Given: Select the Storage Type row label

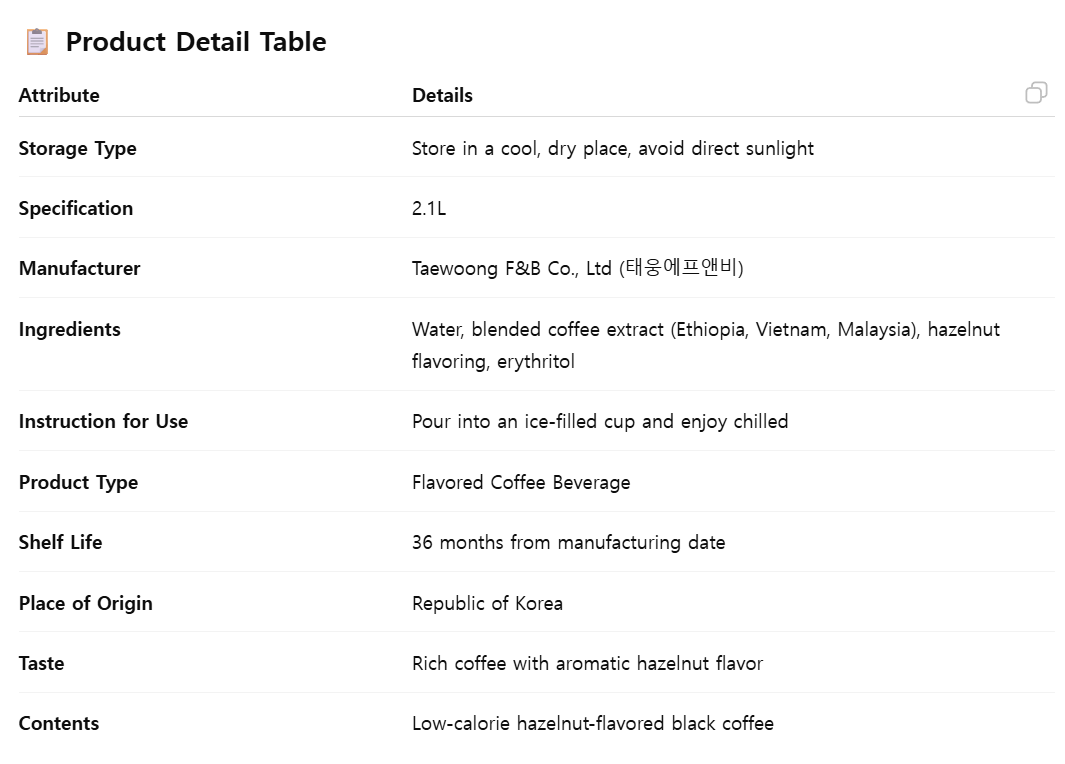Looking at the screenshot, I should tap(77, 148).
